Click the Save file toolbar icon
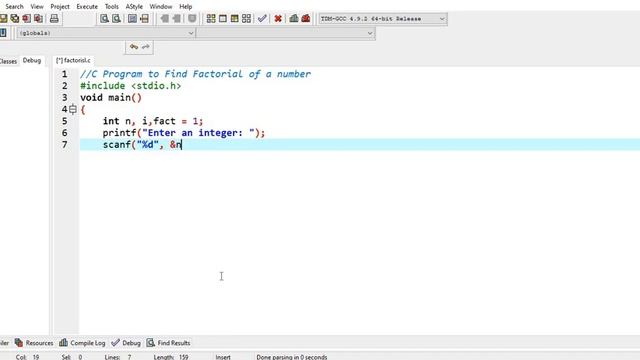This screenshot has height=360, width=640. pyautogui.click(x=3, y=18)
